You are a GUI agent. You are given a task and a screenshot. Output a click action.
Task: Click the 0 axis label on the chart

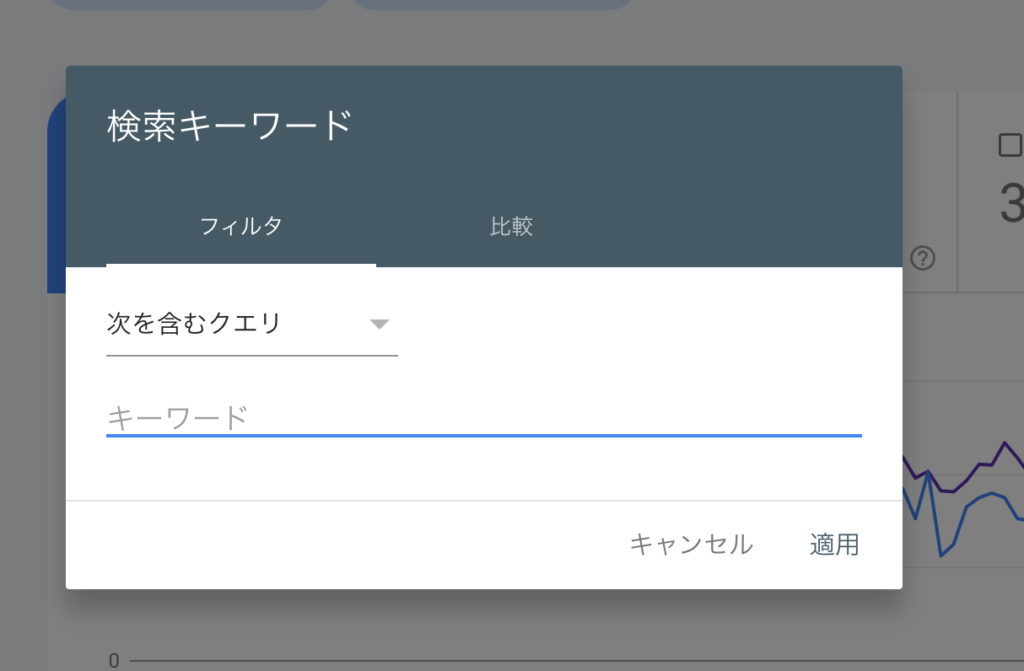pos(114,661)
